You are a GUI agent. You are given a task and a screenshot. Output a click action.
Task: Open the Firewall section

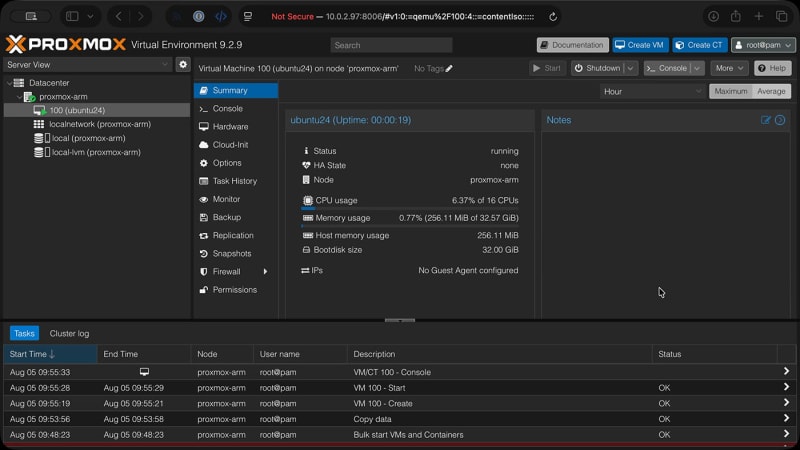click(x=236, y=271)
